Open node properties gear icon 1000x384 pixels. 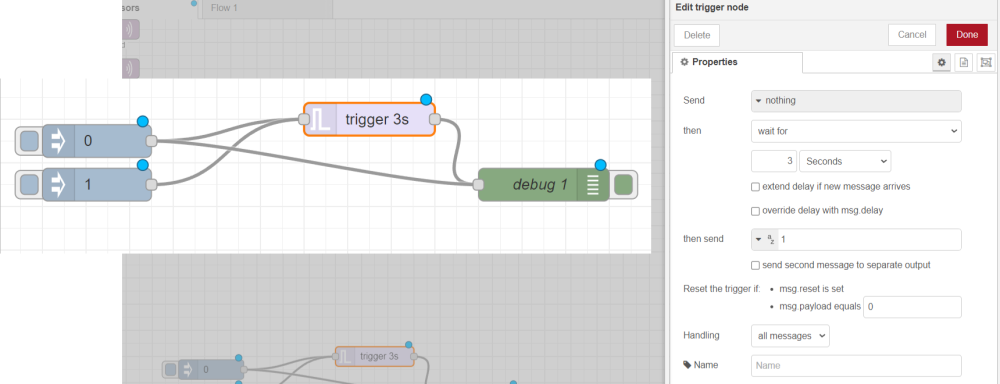point(941,63)
